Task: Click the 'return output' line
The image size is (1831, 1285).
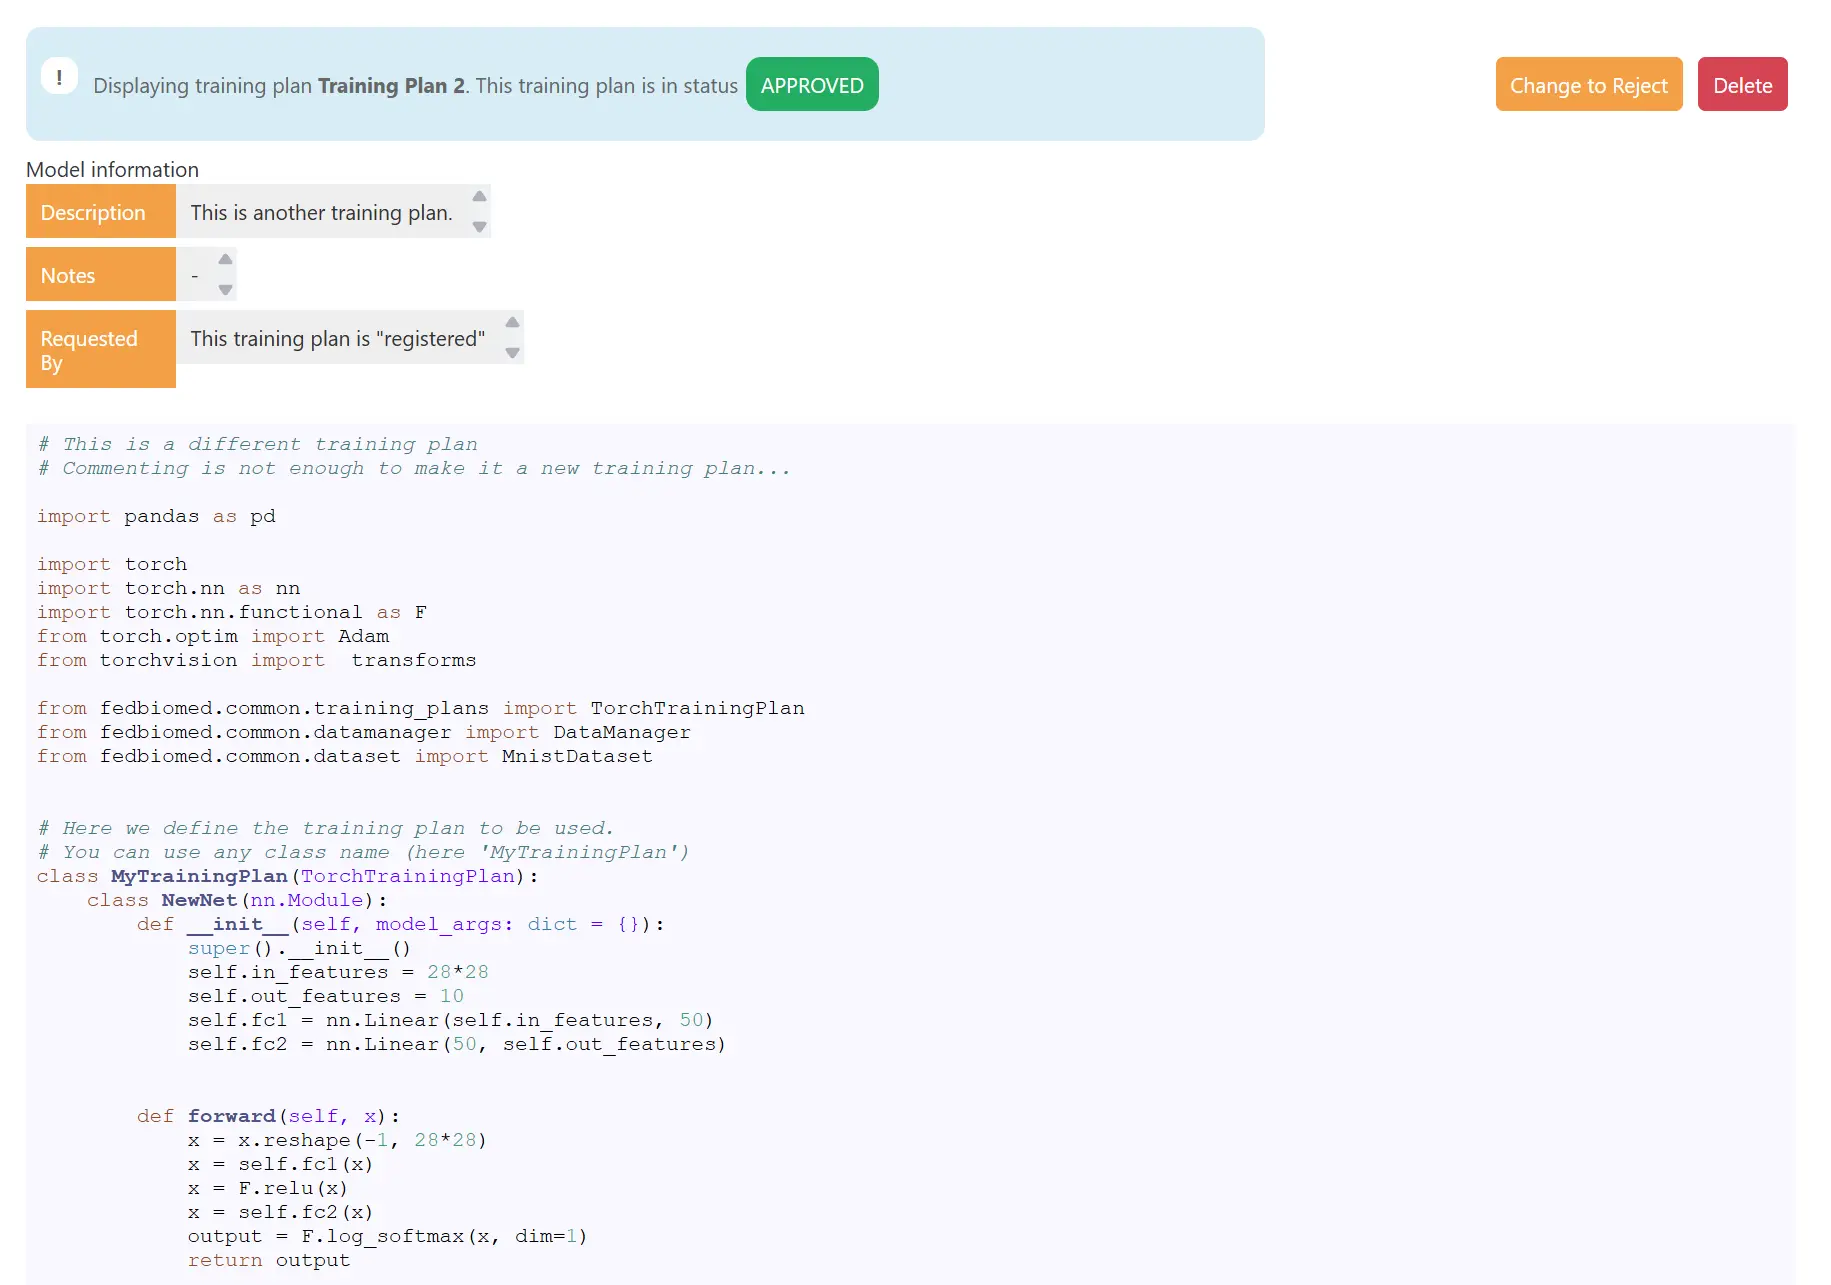Action: [269, 1260]
